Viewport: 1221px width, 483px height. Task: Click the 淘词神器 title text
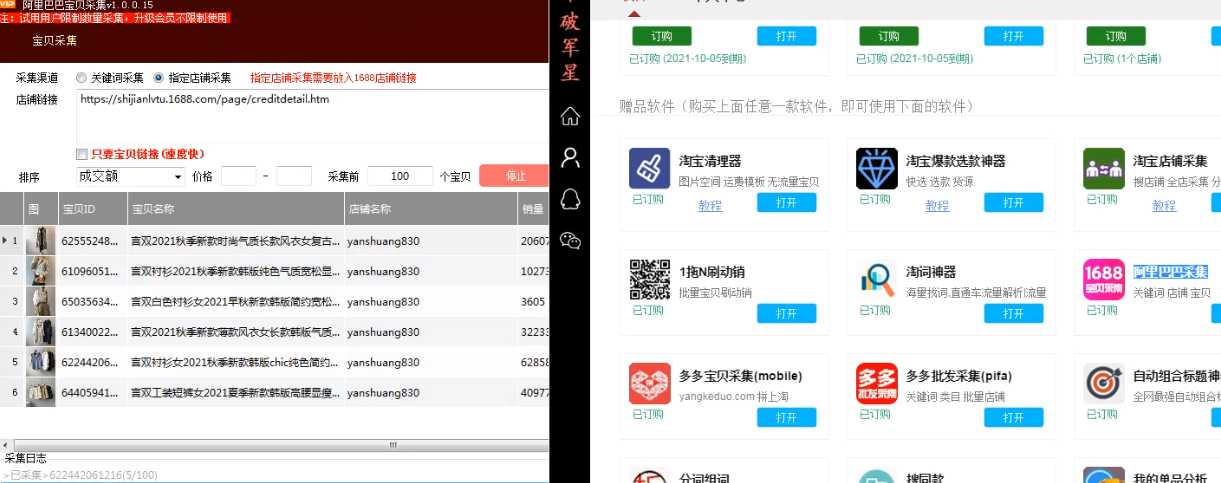pos(930,272)
